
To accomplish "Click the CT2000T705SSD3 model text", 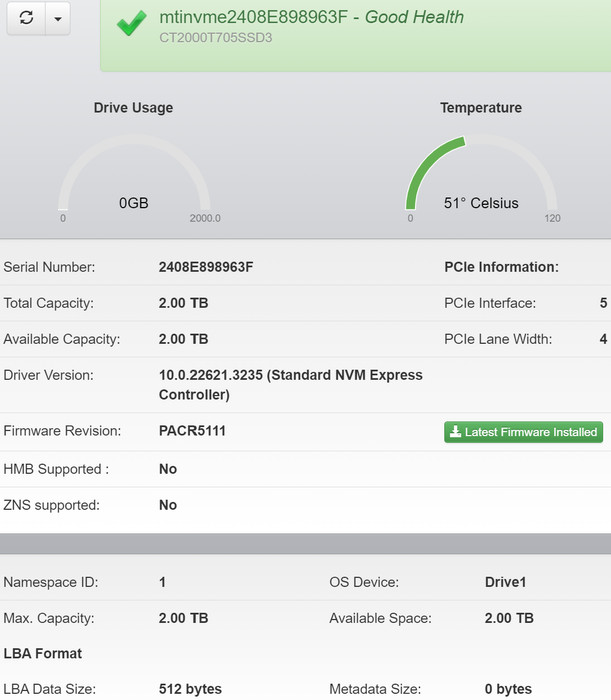I will click(x=216, y=38).
